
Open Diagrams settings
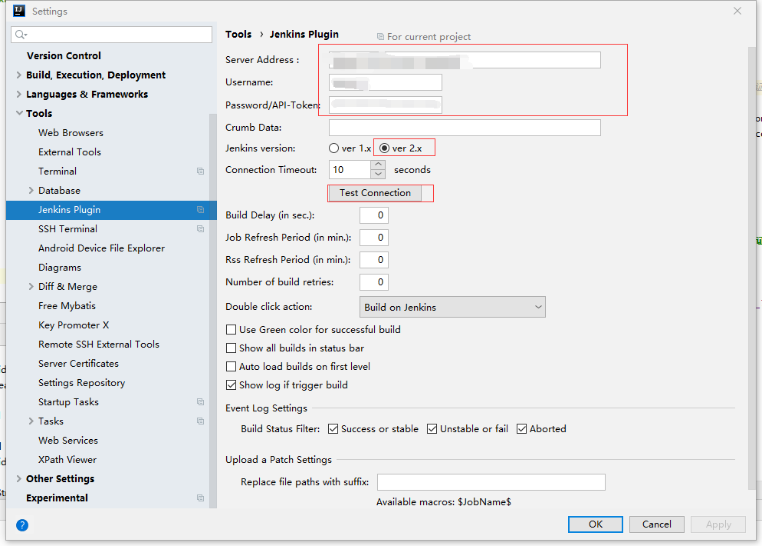tap(60, 267)
